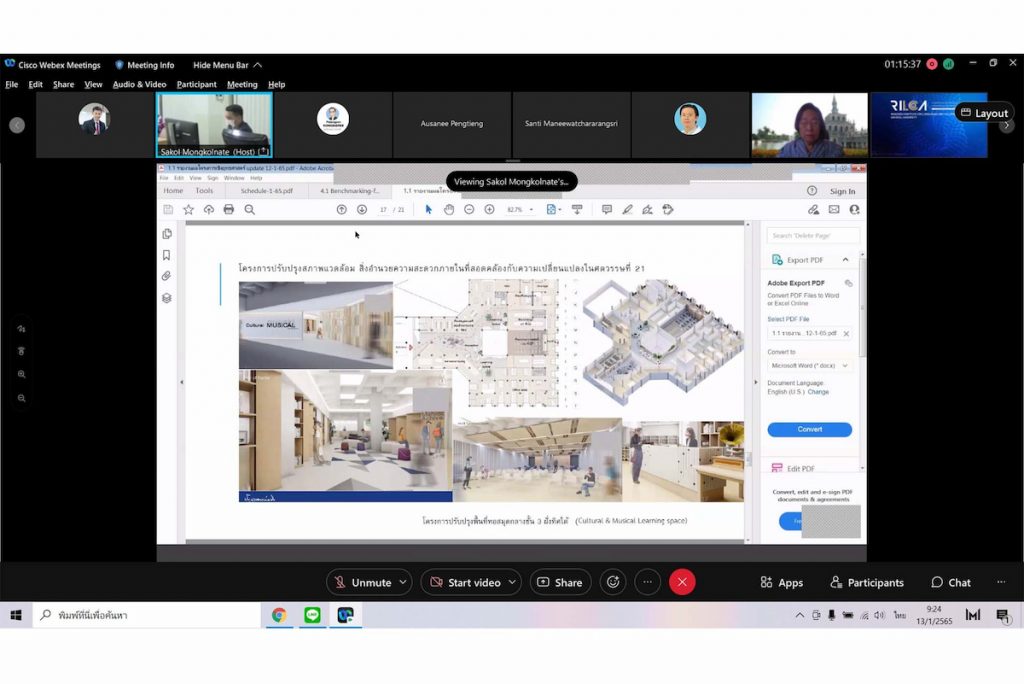Open the more options ellipsis in call controls
Viewport: 1024px width, 684px height.
[647, 582]
